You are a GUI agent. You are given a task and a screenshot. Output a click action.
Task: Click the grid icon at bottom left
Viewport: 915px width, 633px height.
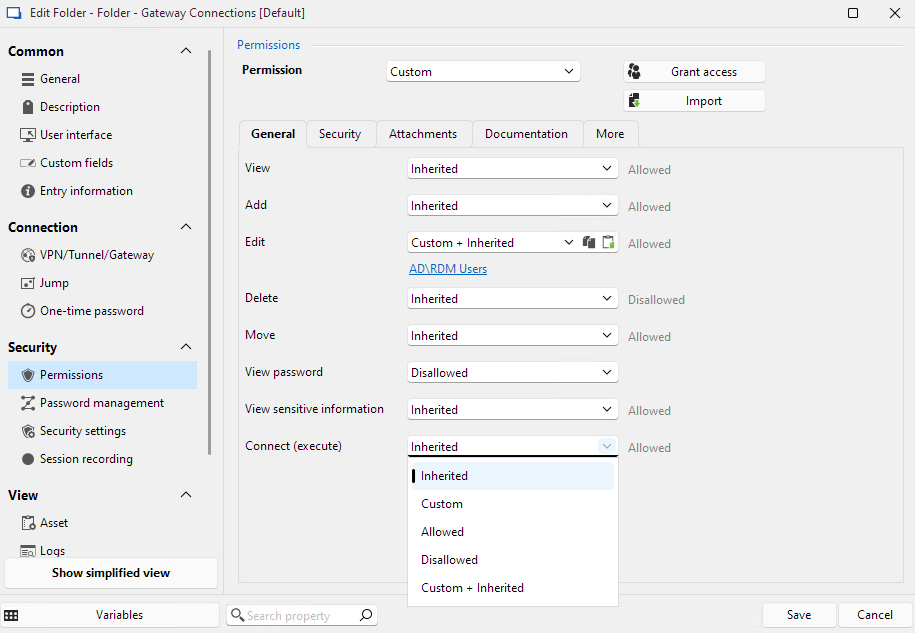[11, 615]
